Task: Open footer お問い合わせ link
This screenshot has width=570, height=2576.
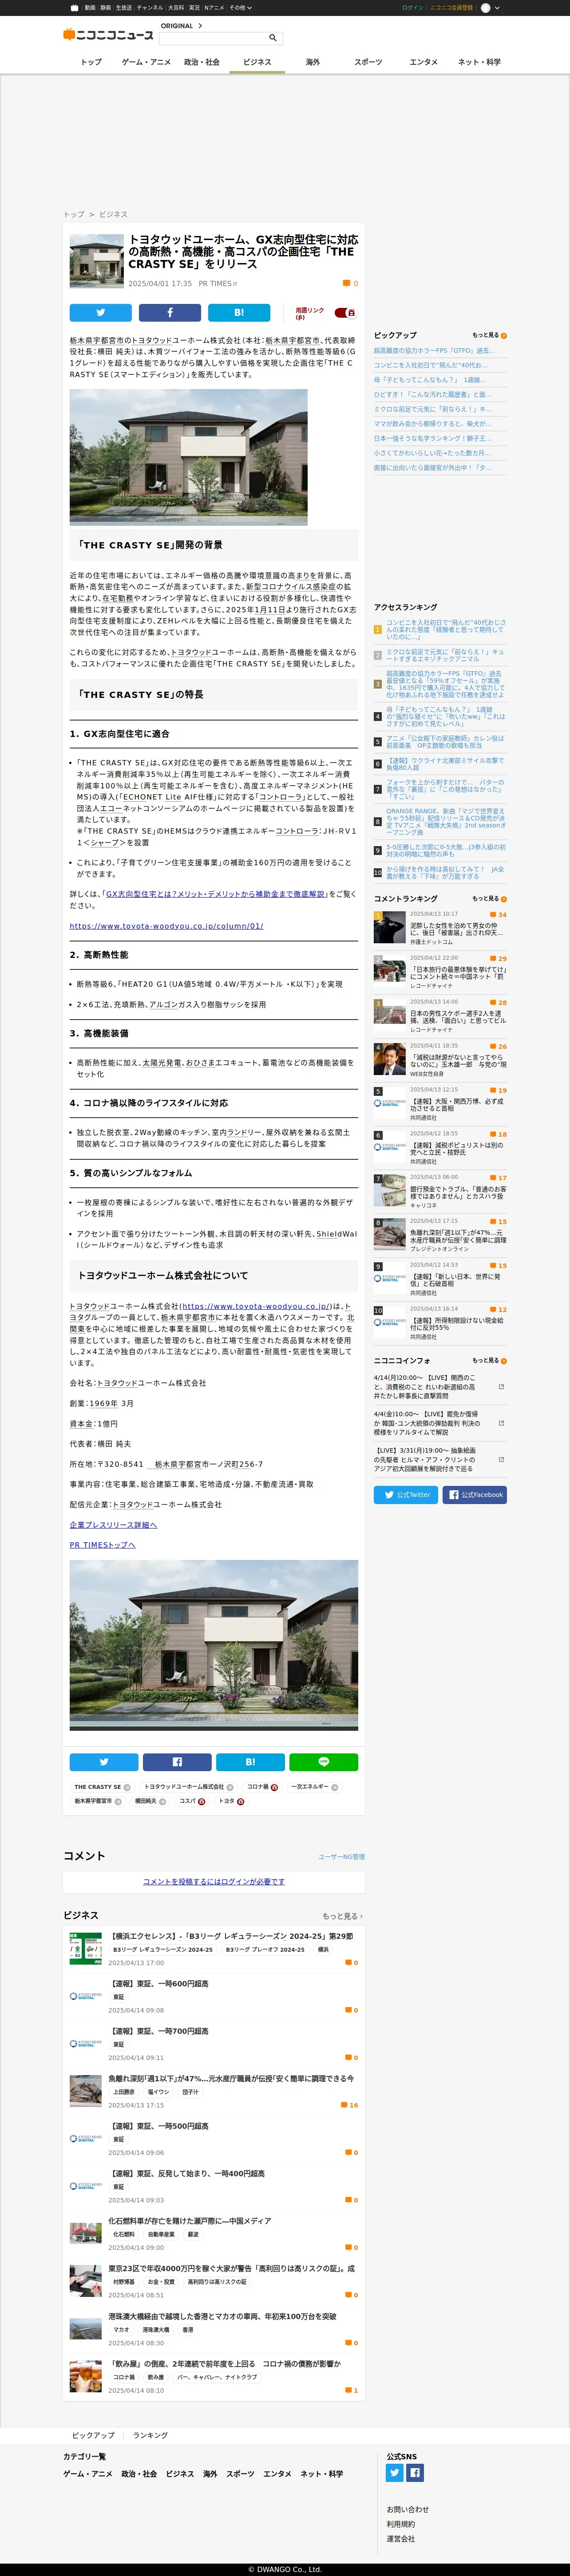Action: tap(408, 2509)
